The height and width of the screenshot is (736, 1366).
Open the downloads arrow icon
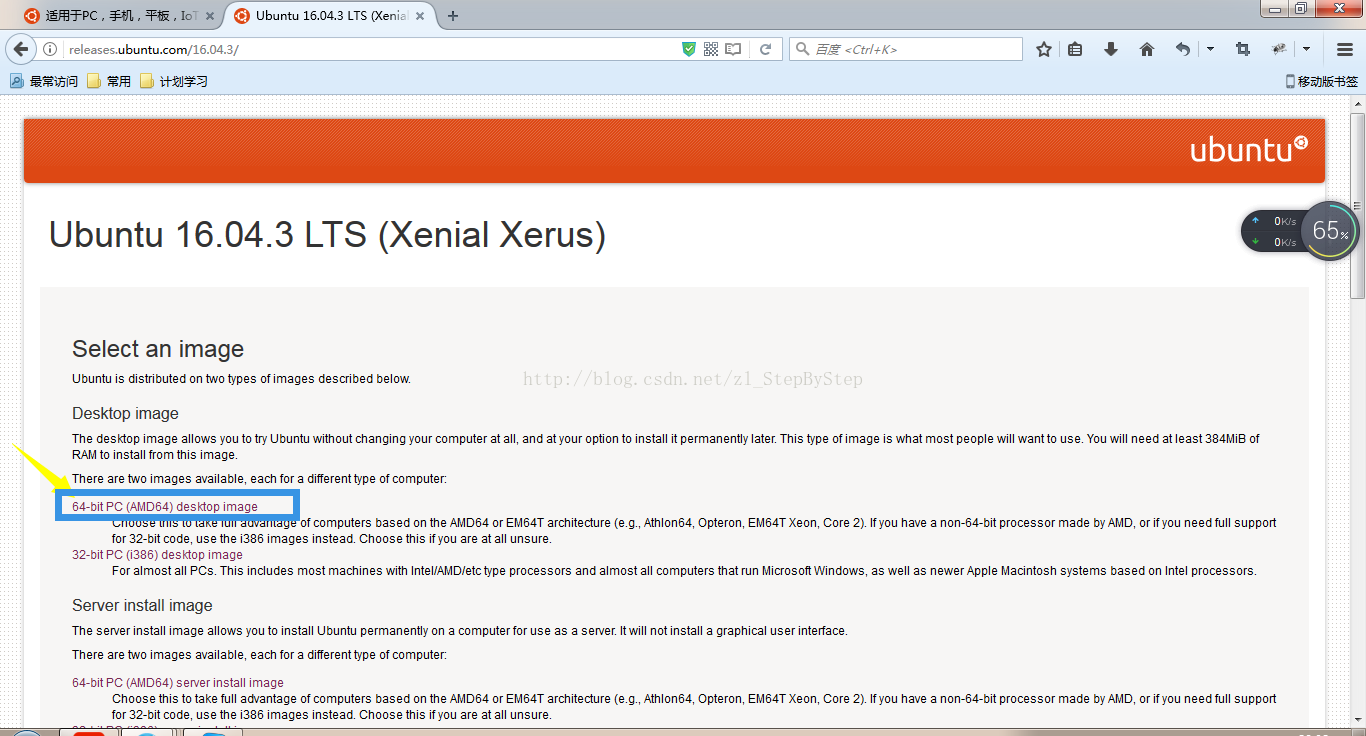(1111, 49)
